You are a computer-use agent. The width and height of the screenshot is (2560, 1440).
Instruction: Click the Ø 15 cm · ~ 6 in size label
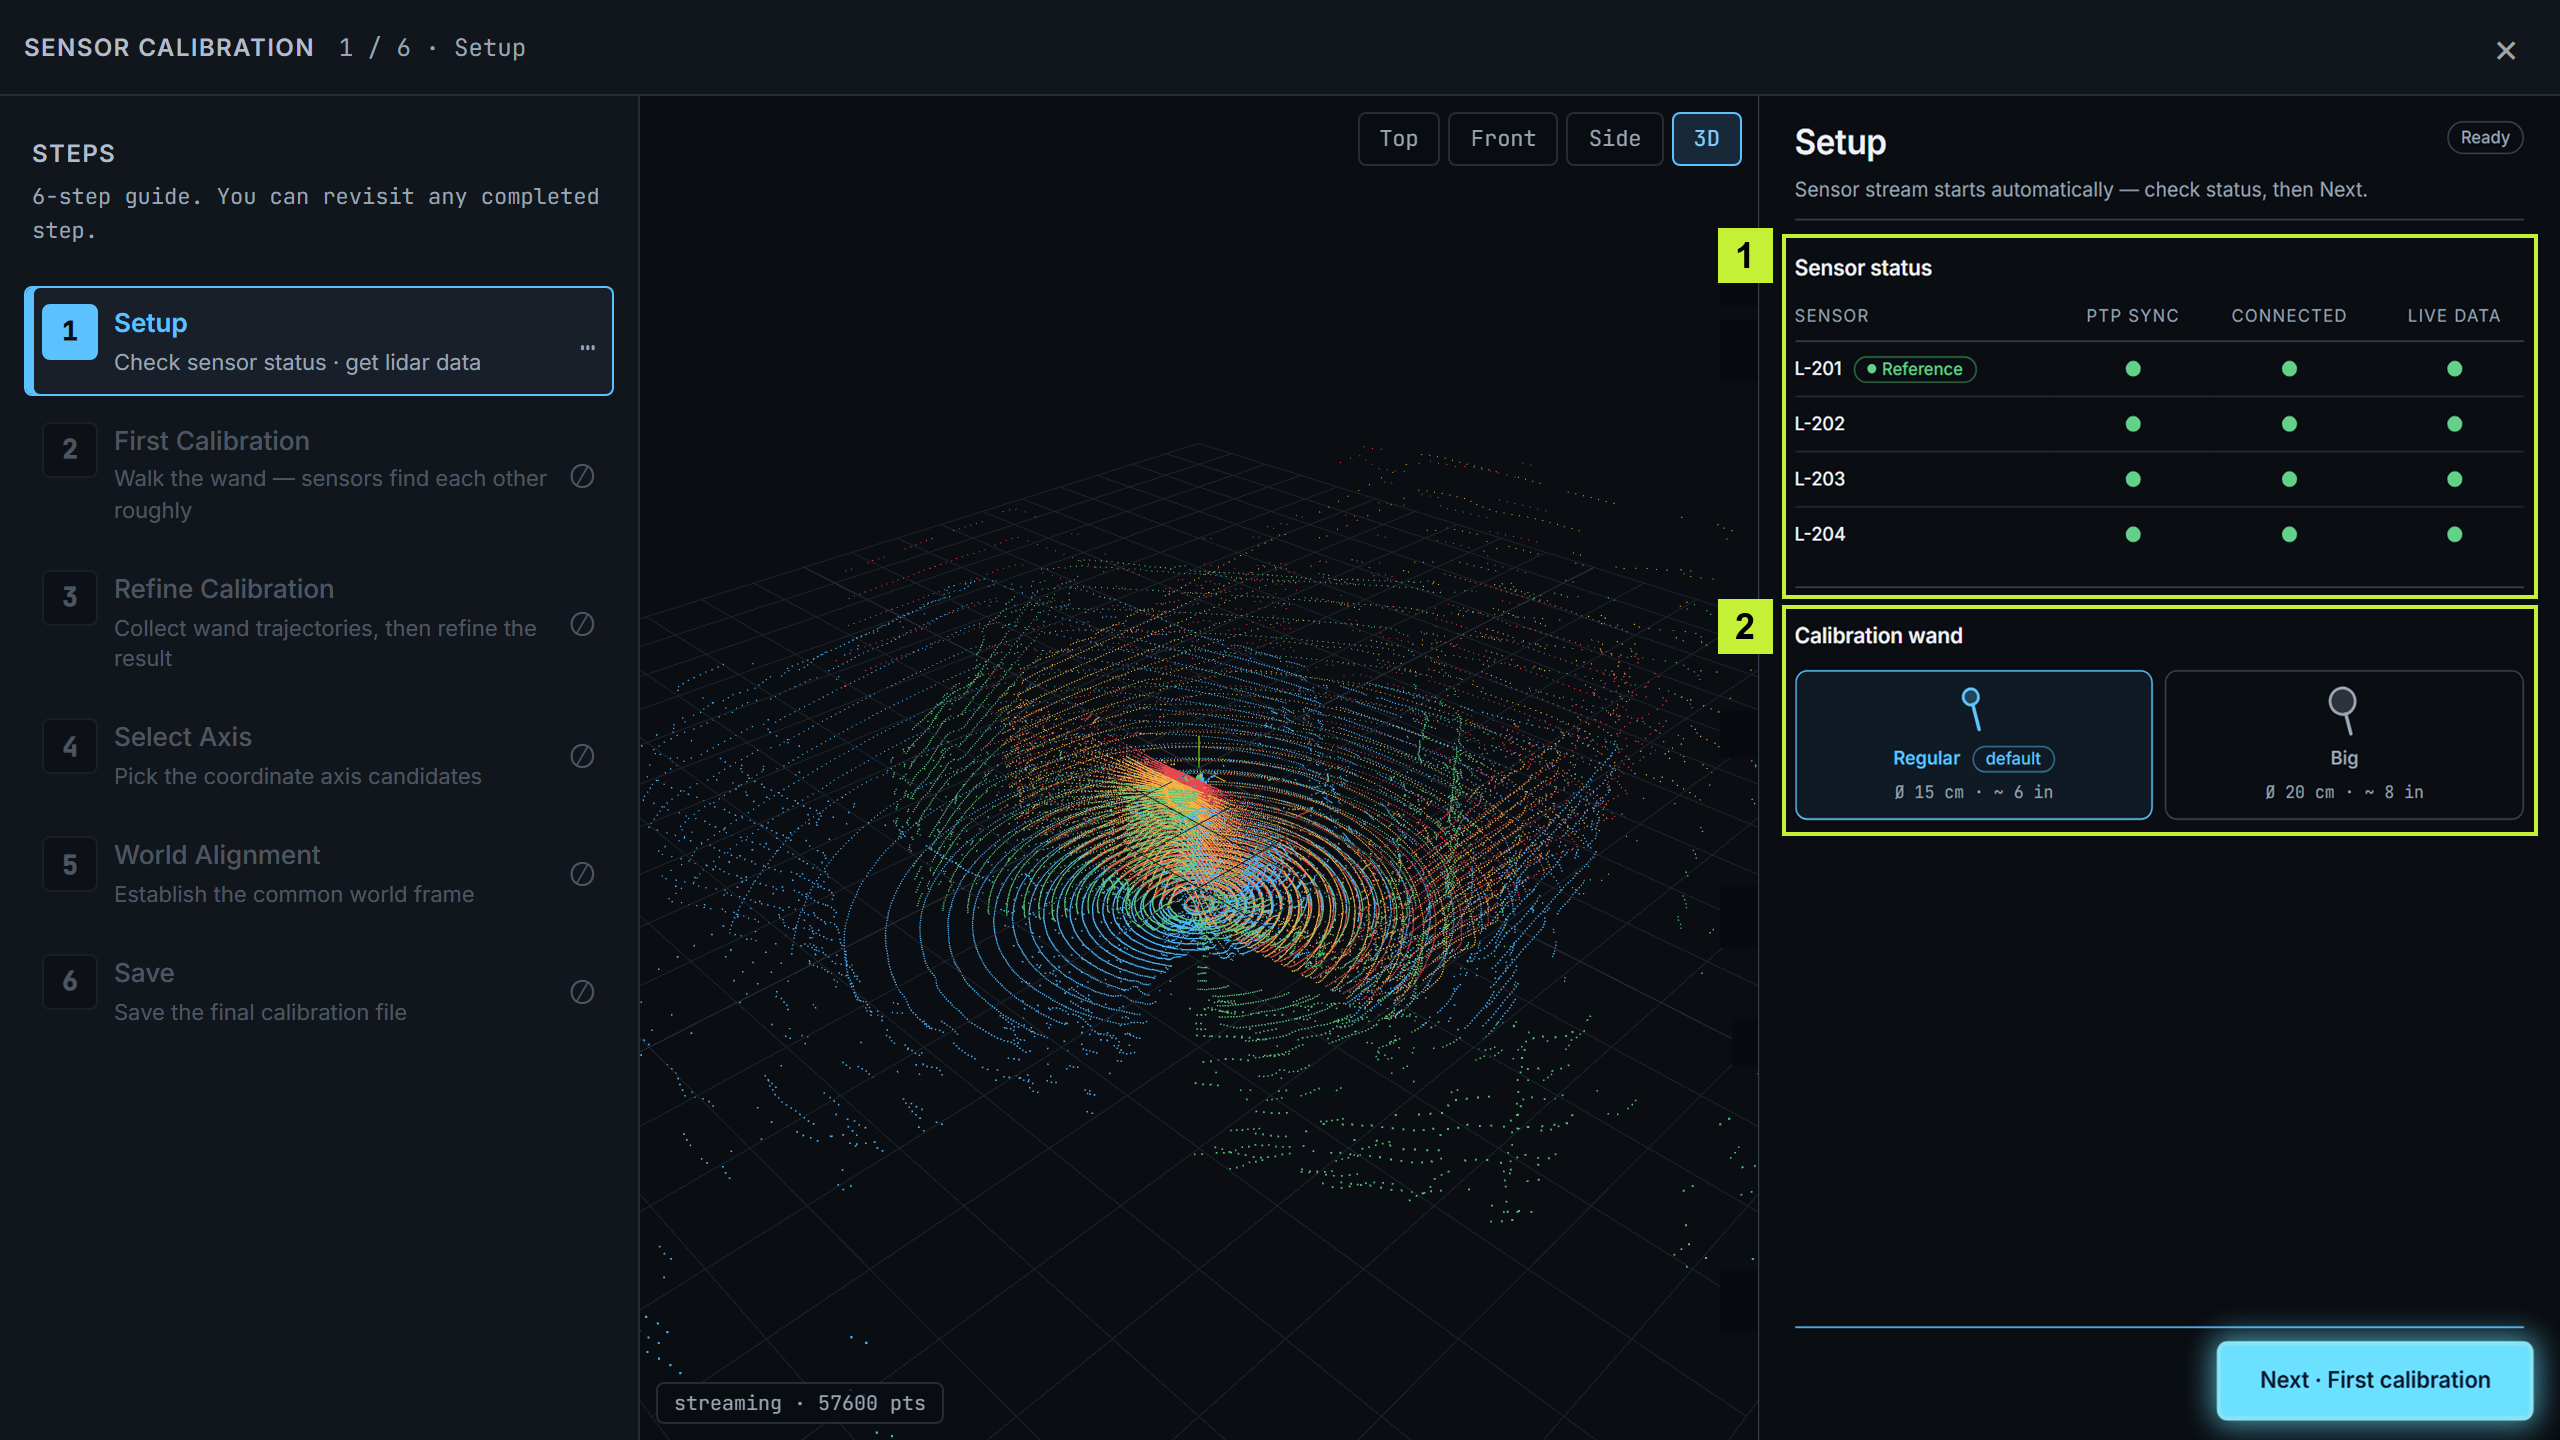pyautogui.click(x=1973, y=792)
